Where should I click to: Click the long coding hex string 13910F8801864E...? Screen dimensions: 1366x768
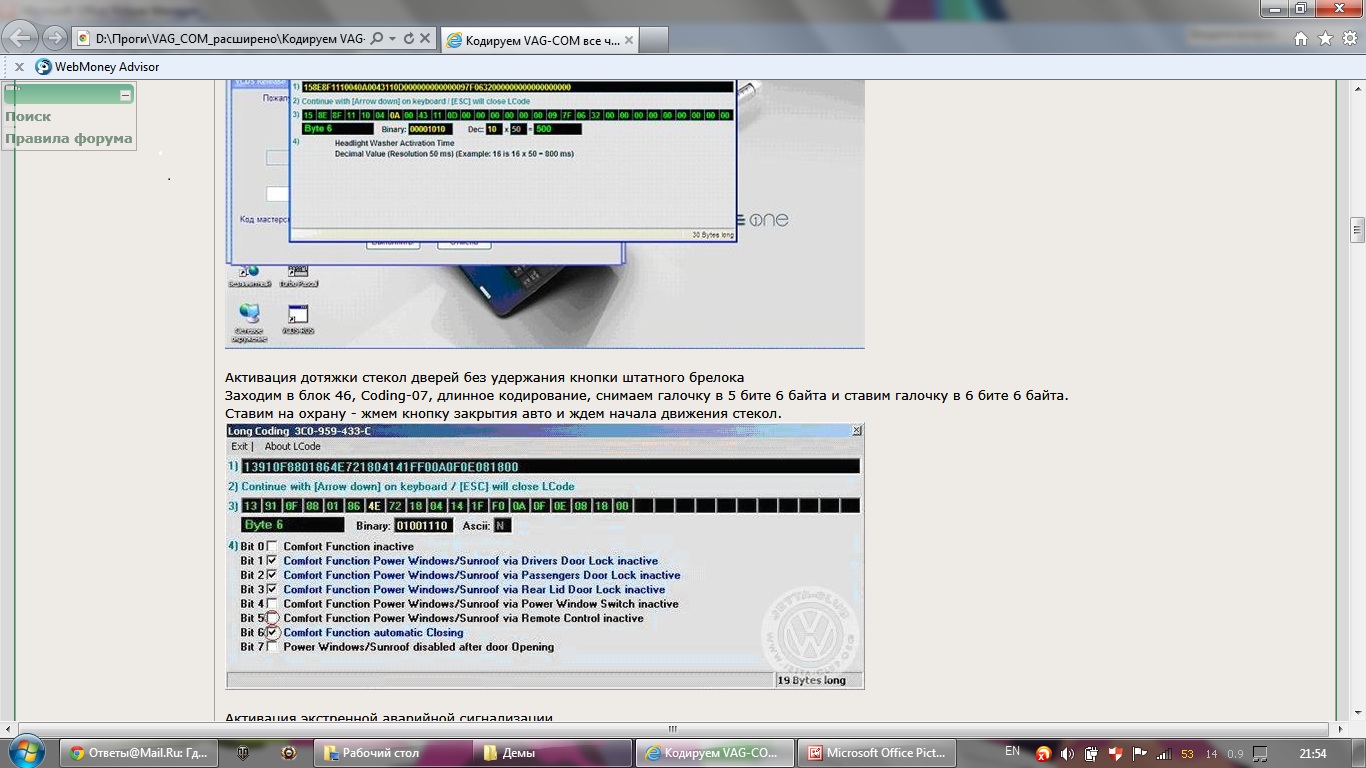550,467
